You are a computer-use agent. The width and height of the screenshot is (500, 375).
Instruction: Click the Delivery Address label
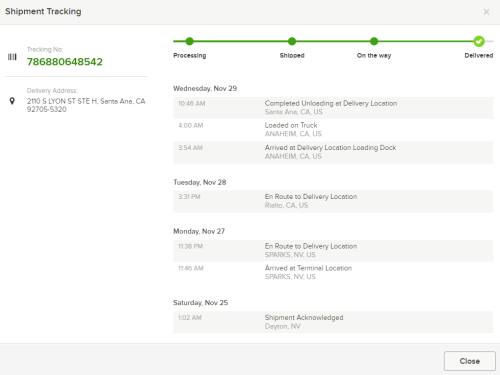pyautogui.click(x=52, y=91)
